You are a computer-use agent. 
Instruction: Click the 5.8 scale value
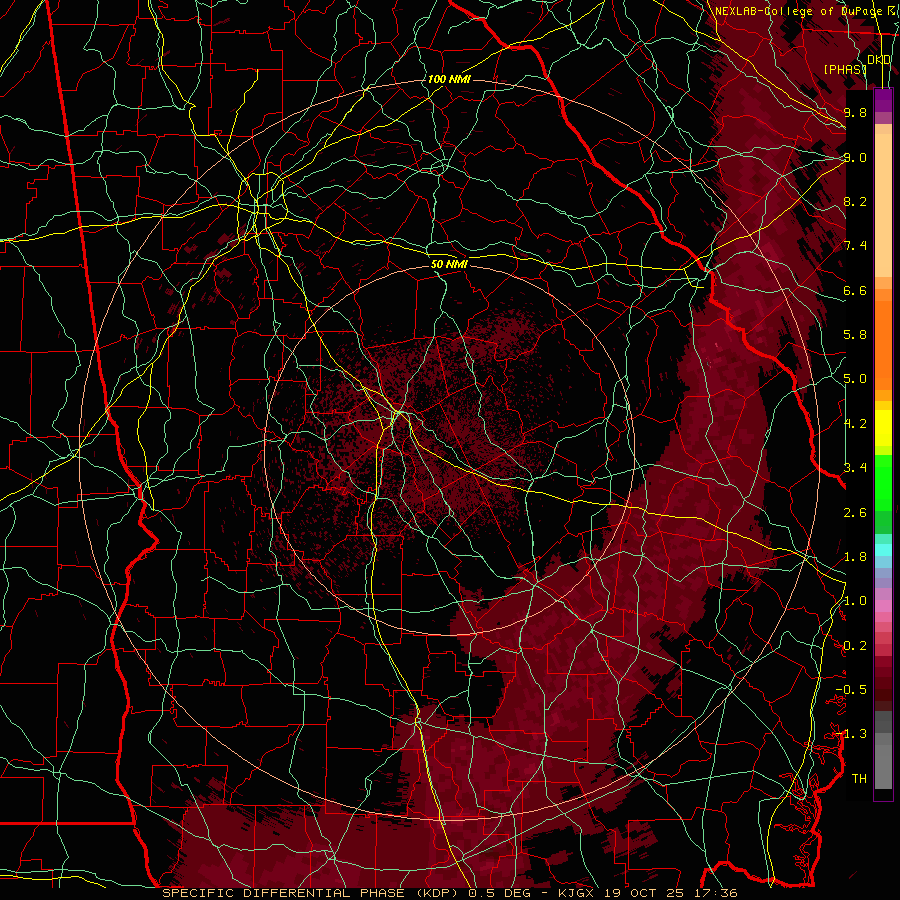coord(855,335)
